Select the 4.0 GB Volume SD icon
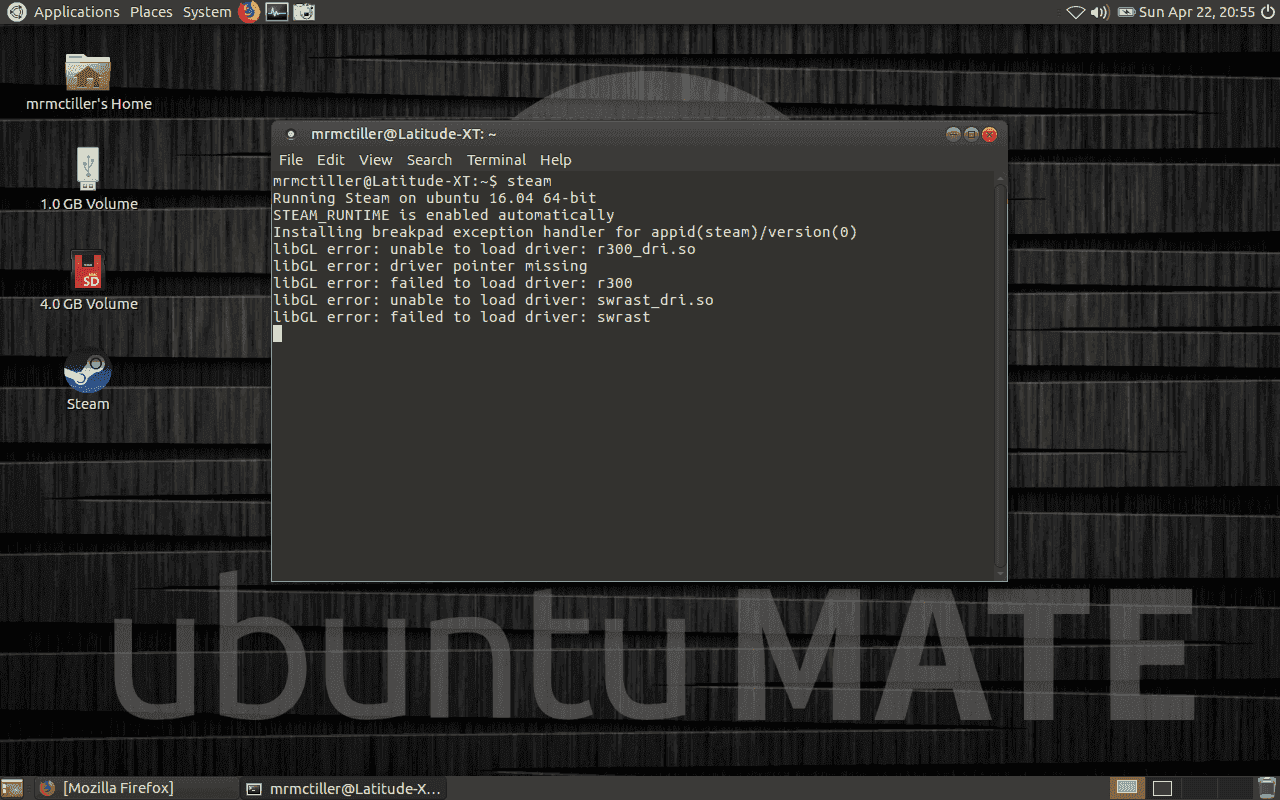The image size is (1280, 800). 88,271
